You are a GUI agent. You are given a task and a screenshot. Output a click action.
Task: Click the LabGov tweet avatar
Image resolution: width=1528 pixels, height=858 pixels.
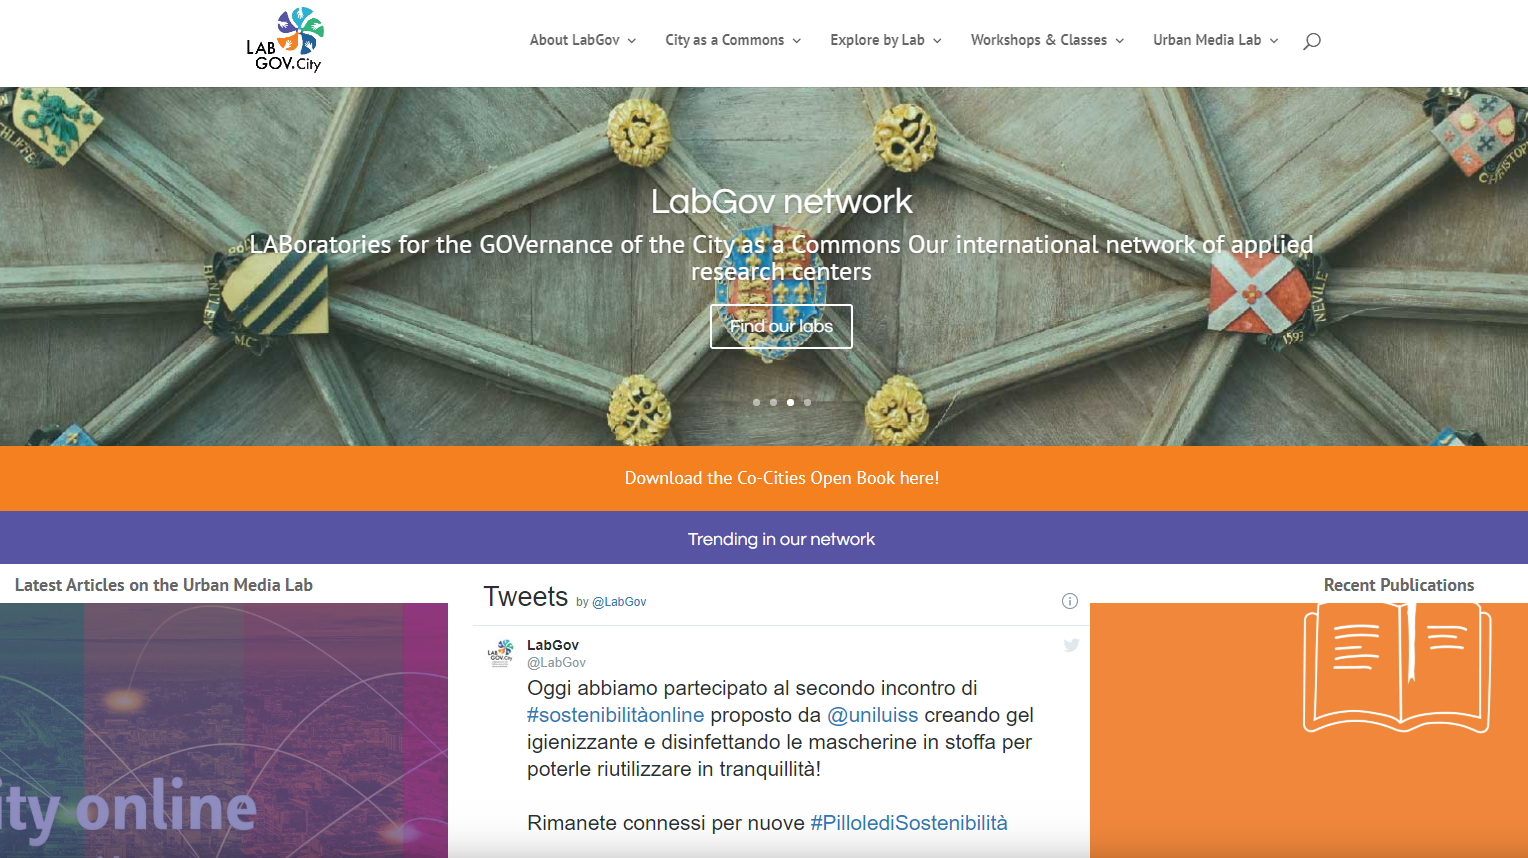pos(501,653)
